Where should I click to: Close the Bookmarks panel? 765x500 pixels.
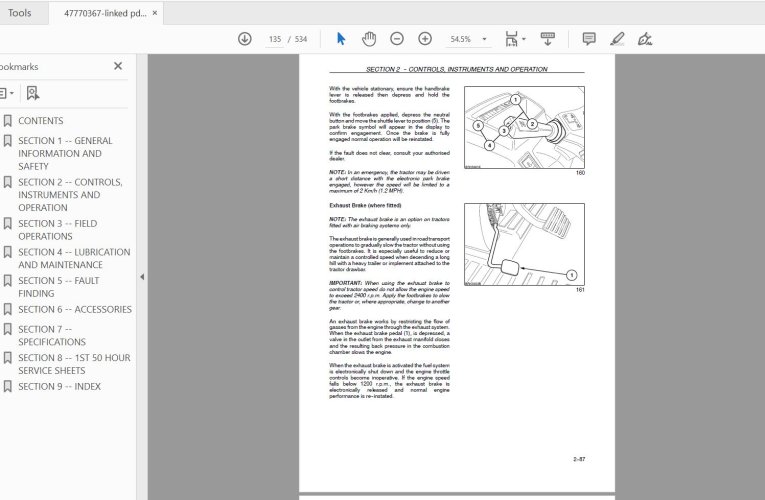[x=118, y=66]
